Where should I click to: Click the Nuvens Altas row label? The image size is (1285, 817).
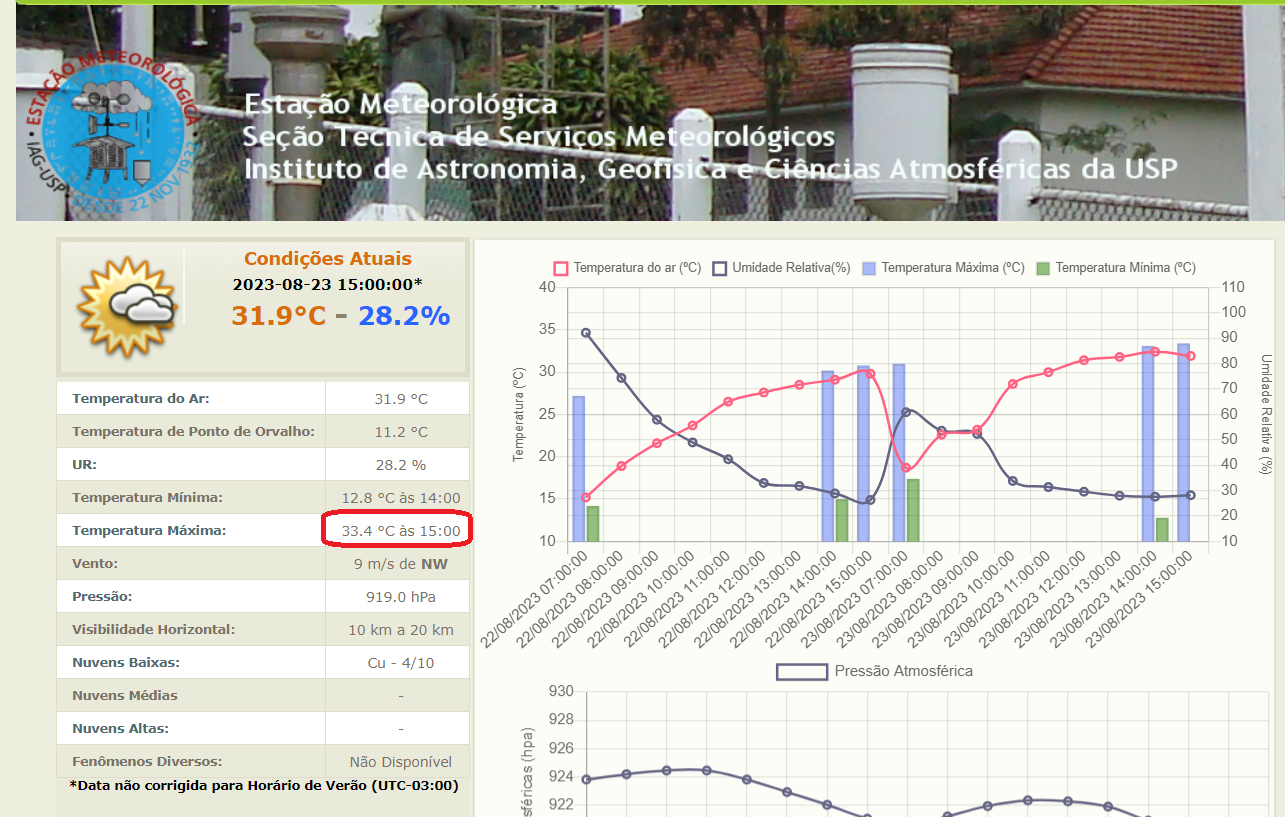[120, 729]
